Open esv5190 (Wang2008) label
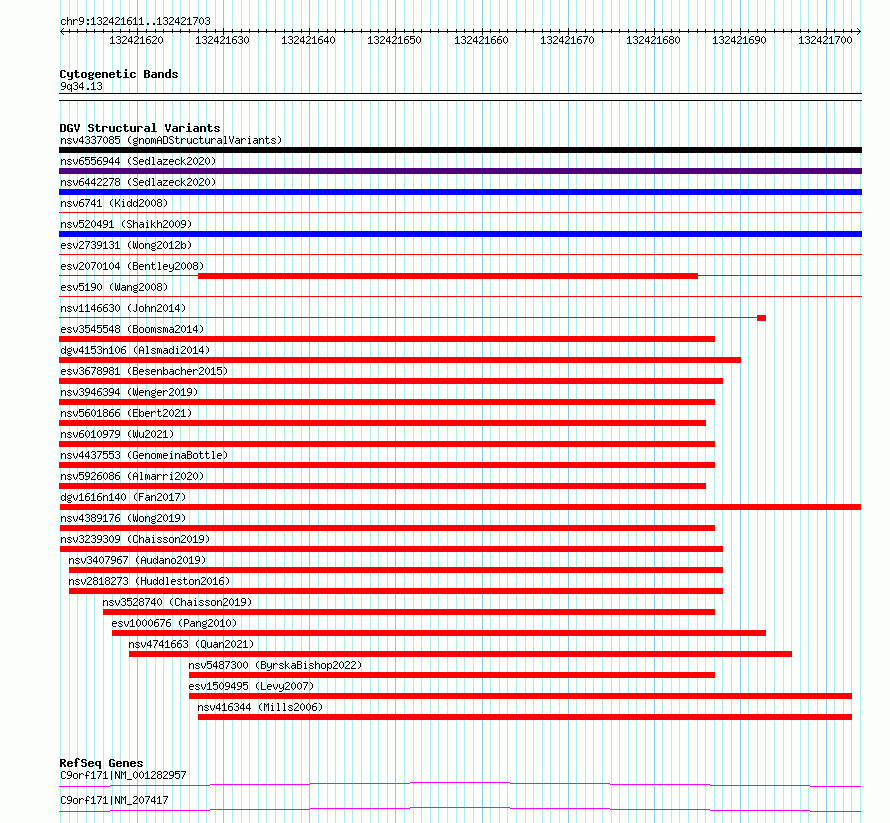This screenshot has height=823, width=890. 114,287
